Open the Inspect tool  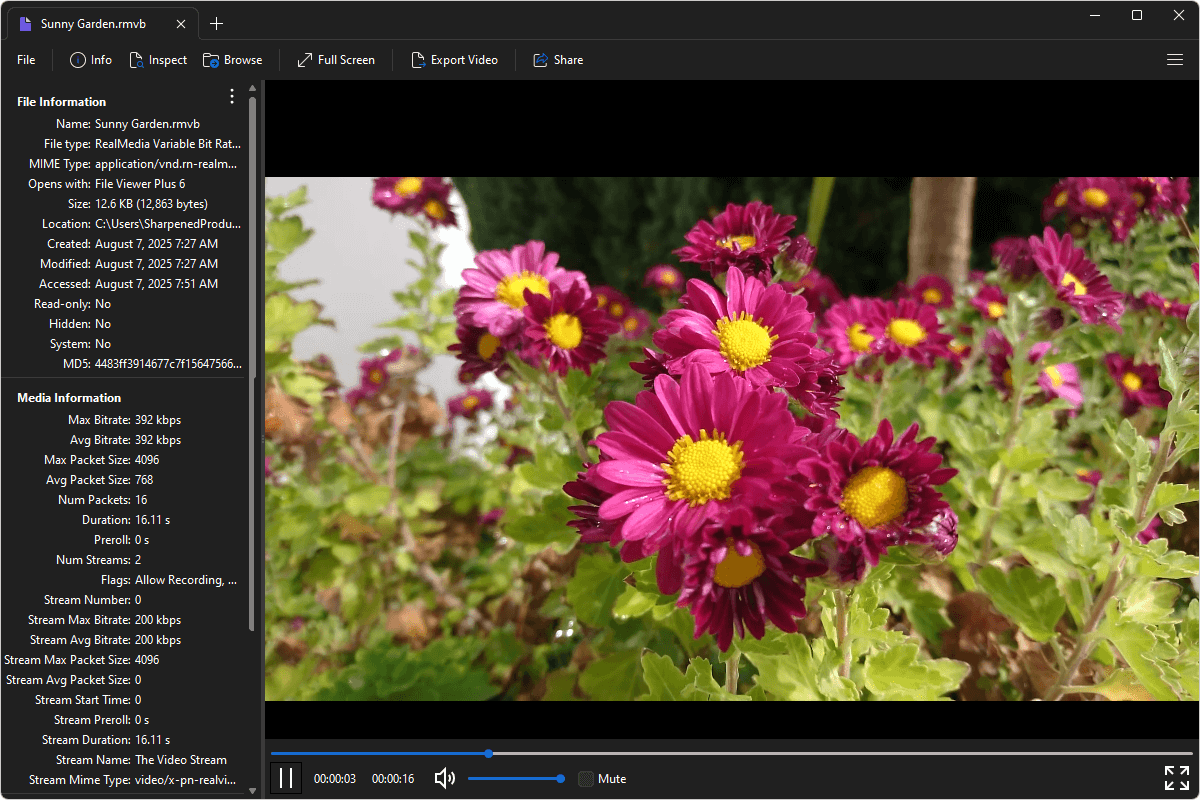[x=158, y=60]
